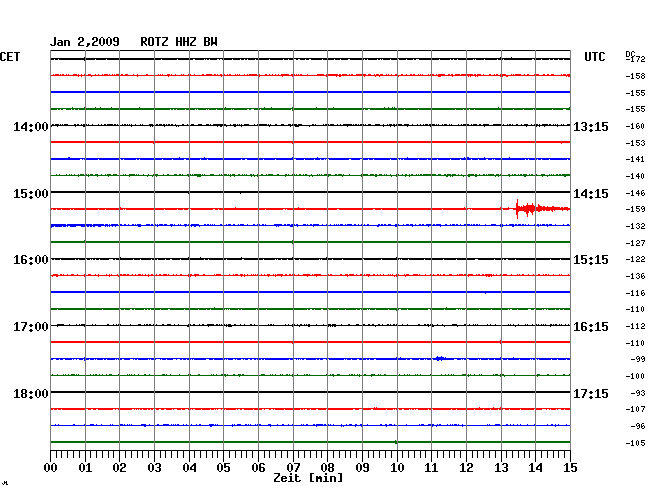Viewport: 650px width, 494px height.
Task: Click the station label "ROTZ HHZ BW"
Action: (179, 42)
